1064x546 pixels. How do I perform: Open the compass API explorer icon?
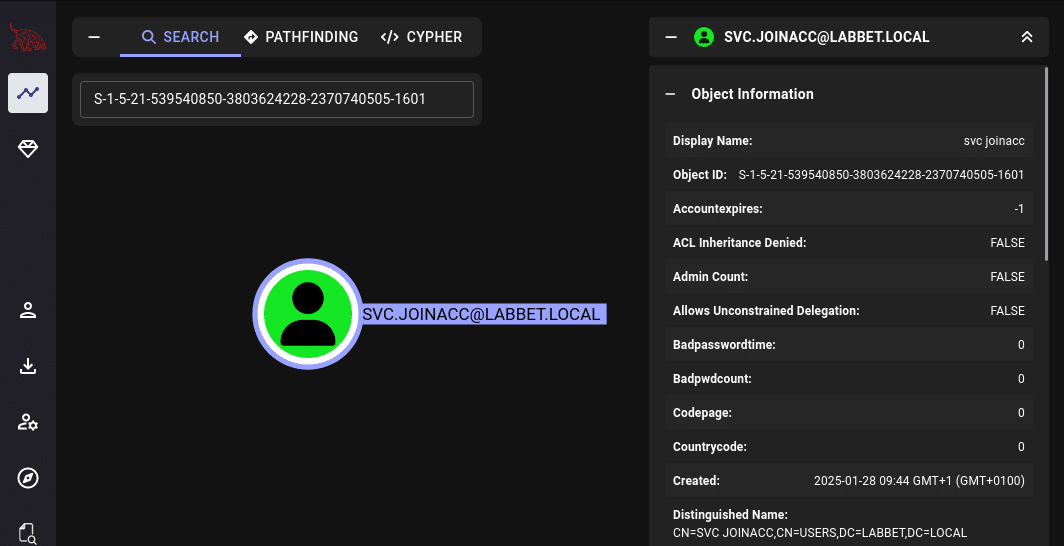pos(28,478)
